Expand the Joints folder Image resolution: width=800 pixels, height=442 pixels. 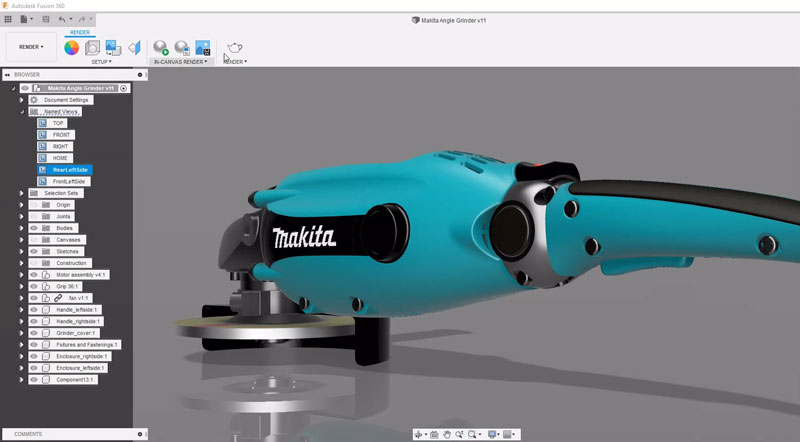click(21, 216)
